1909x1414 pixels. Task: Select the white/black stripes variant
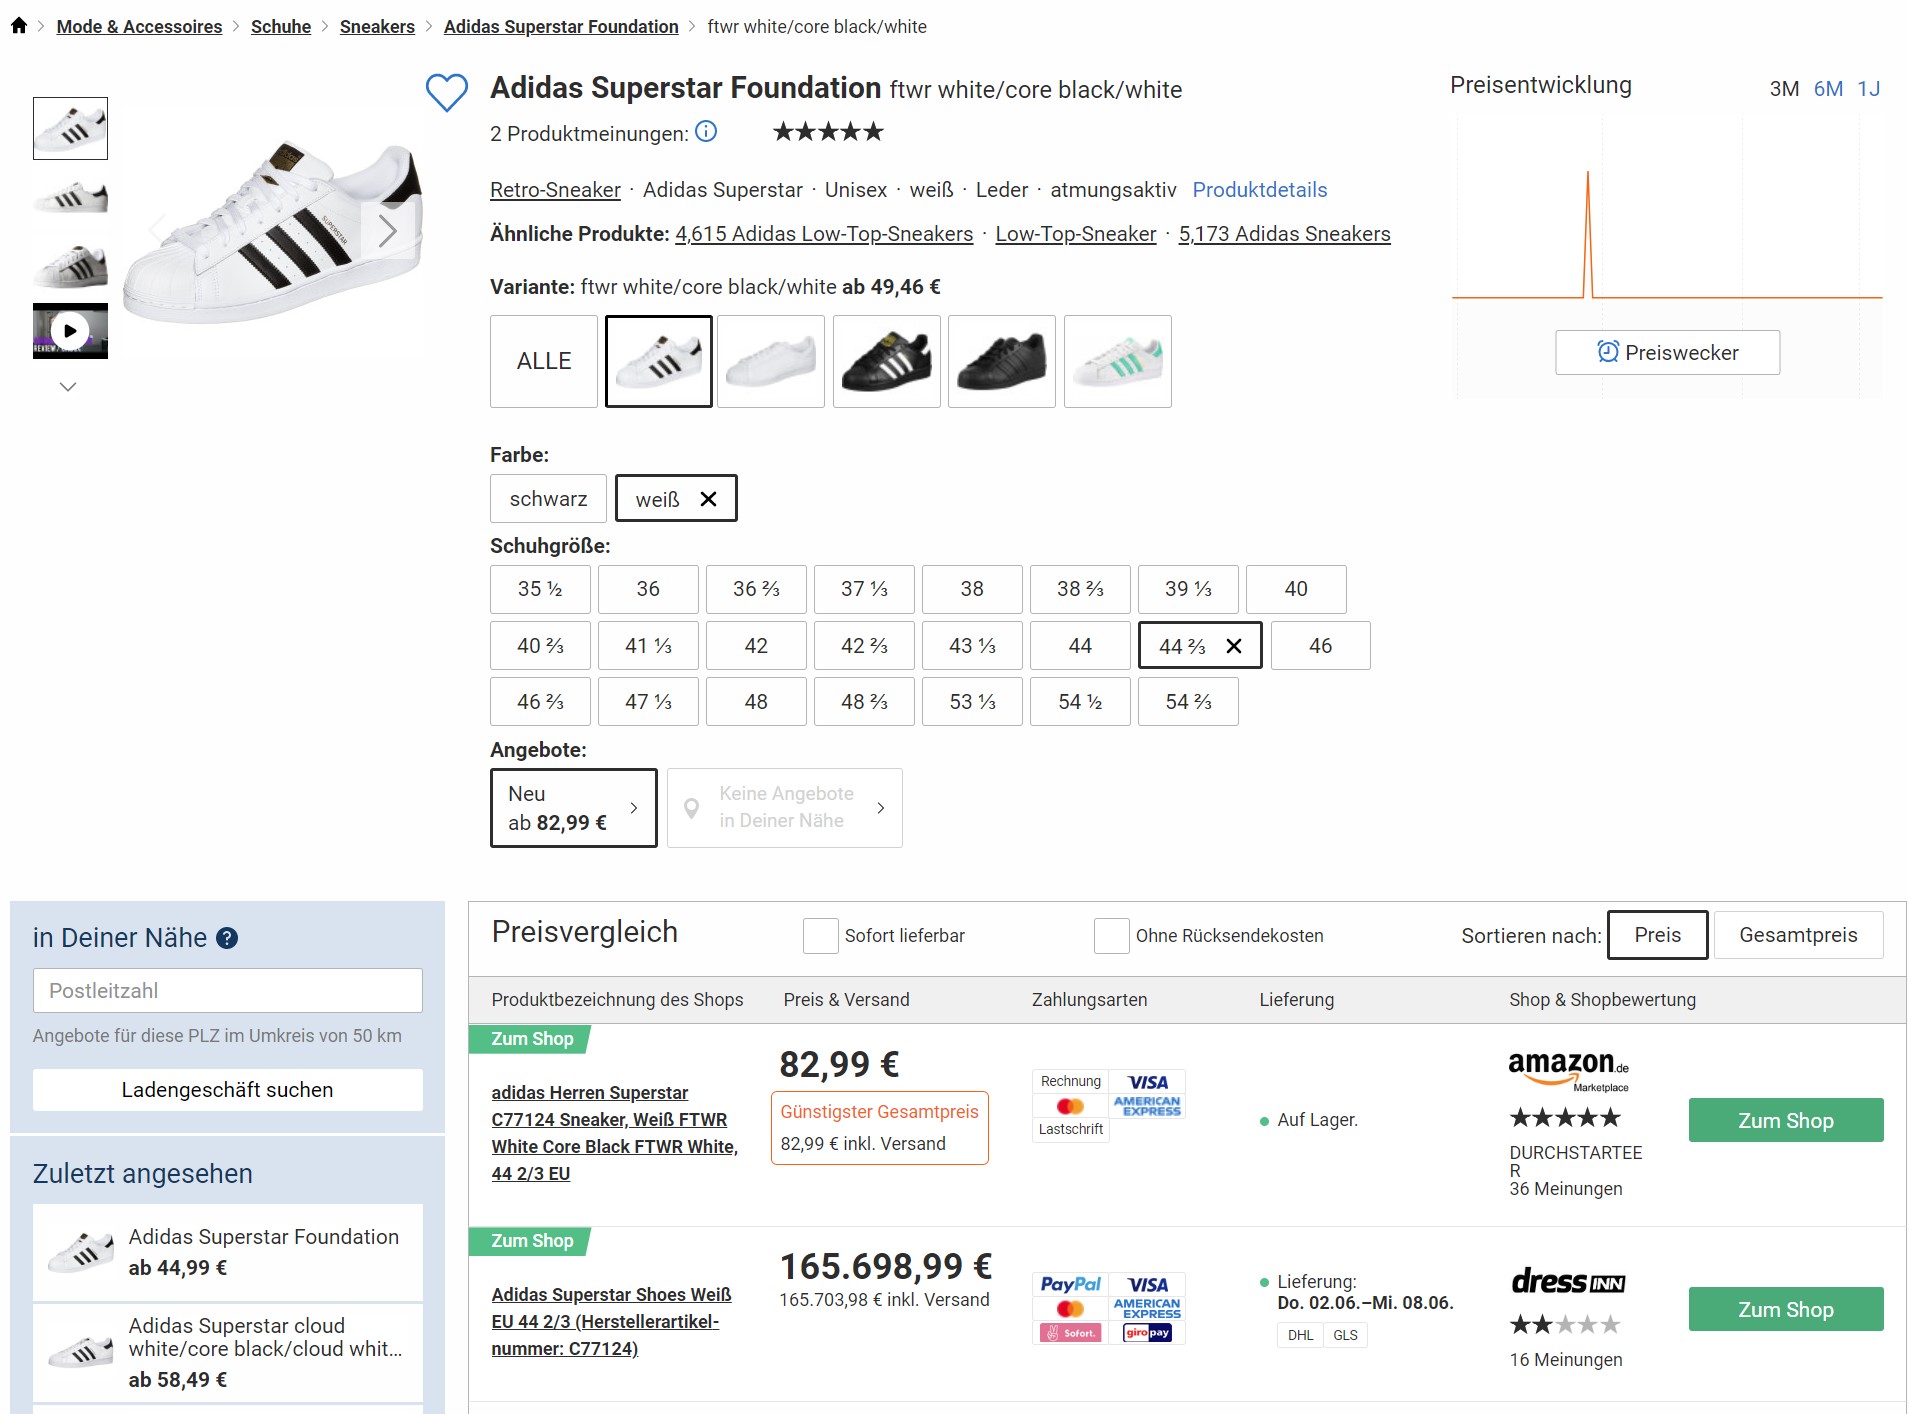click(x=659, y=361)
